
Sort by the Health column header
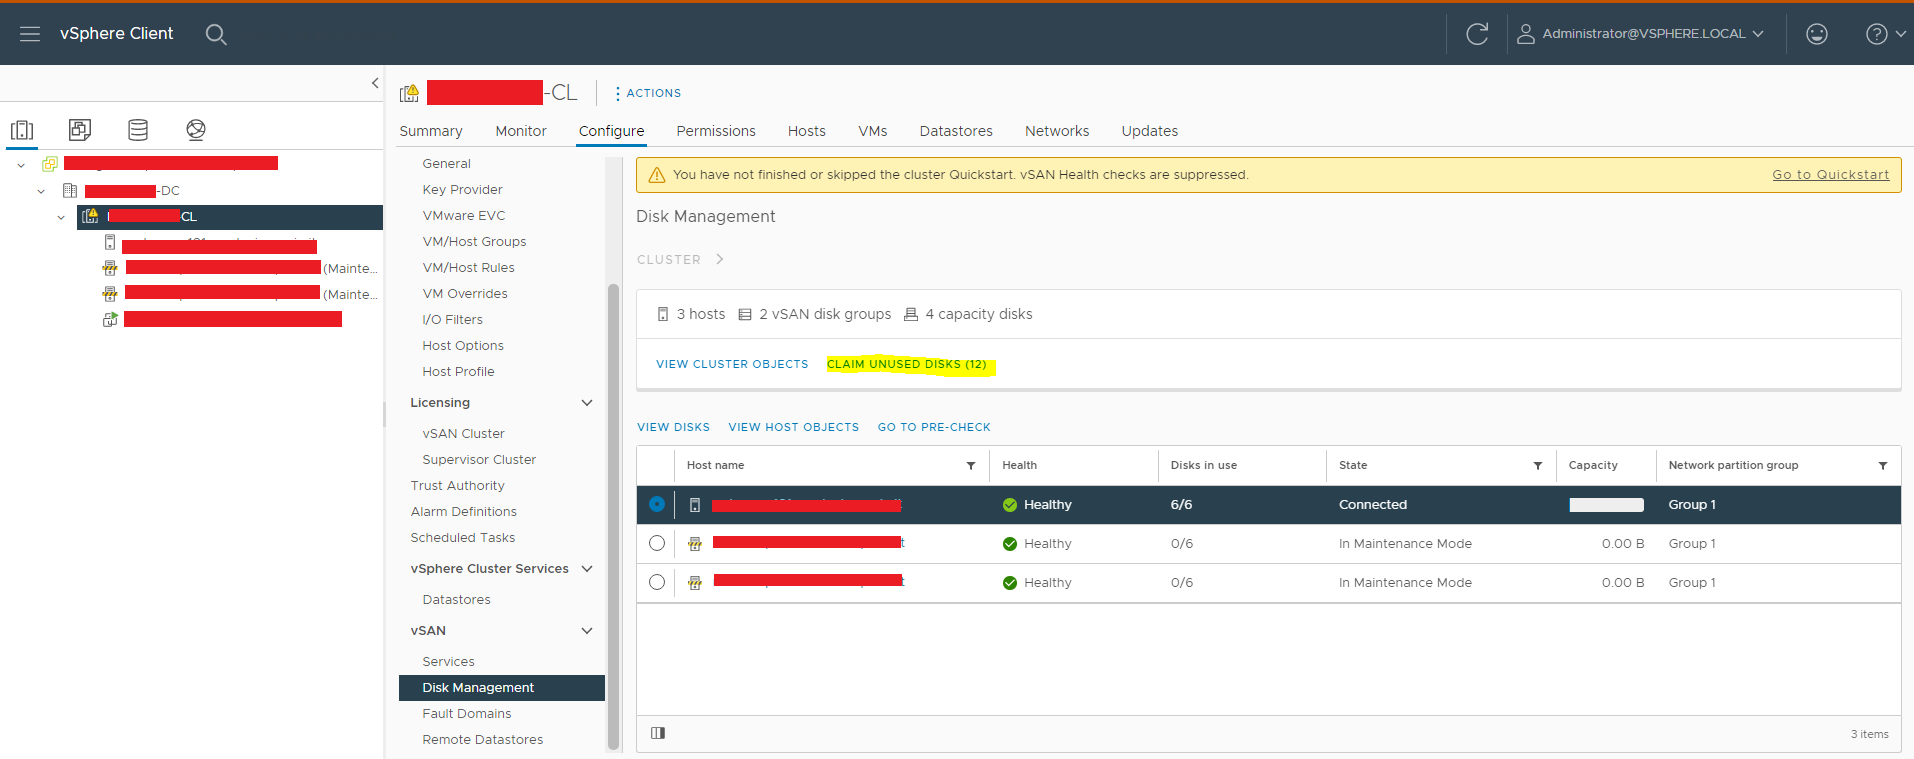click(1020, 466)
